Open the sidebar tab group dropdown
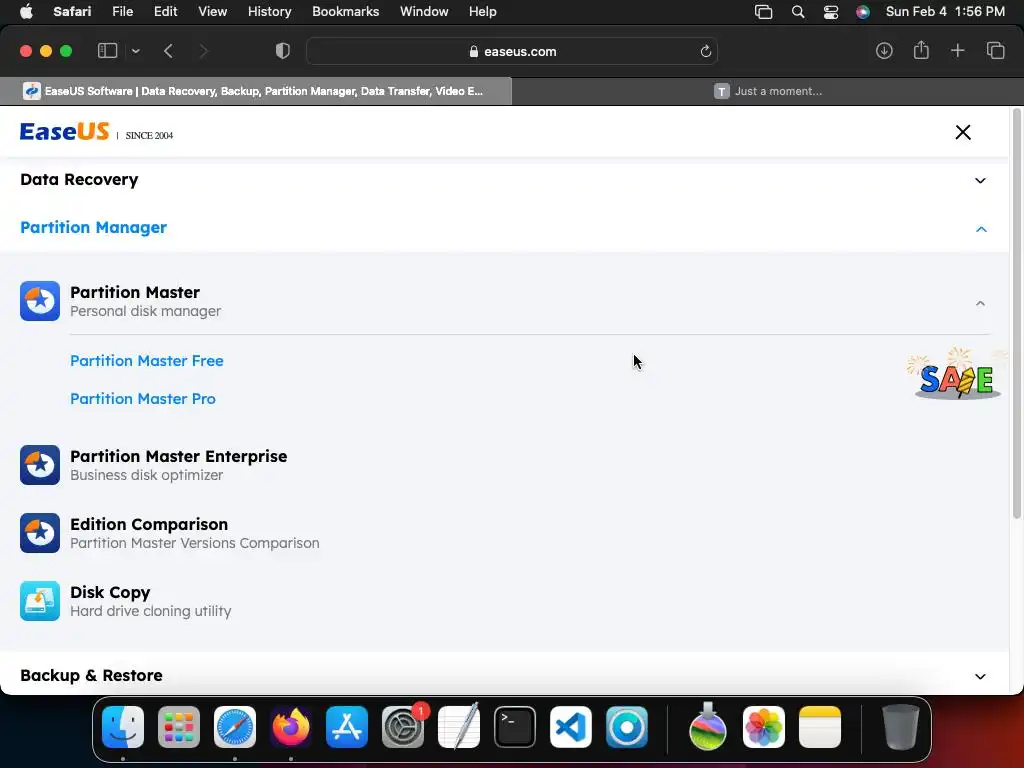 click(135, 51)
